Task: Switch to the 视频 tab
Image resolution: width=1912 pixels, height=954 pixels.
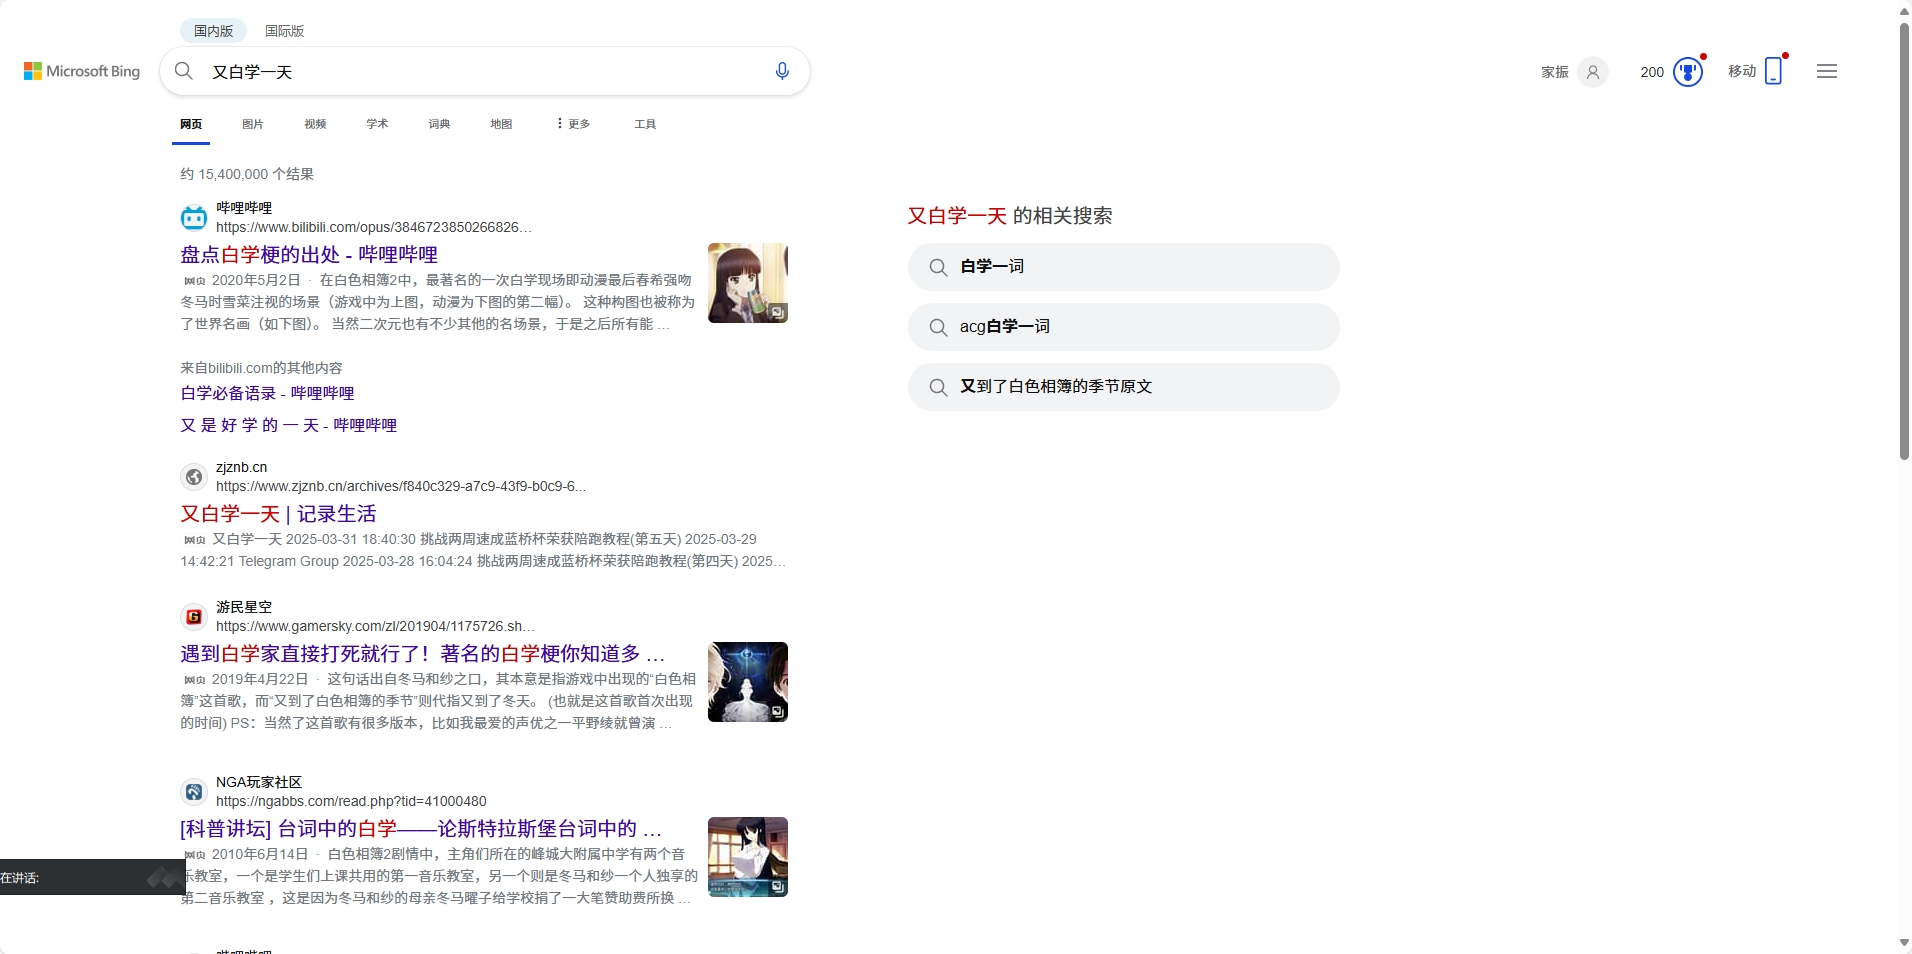Action: (x=315, y=124)
